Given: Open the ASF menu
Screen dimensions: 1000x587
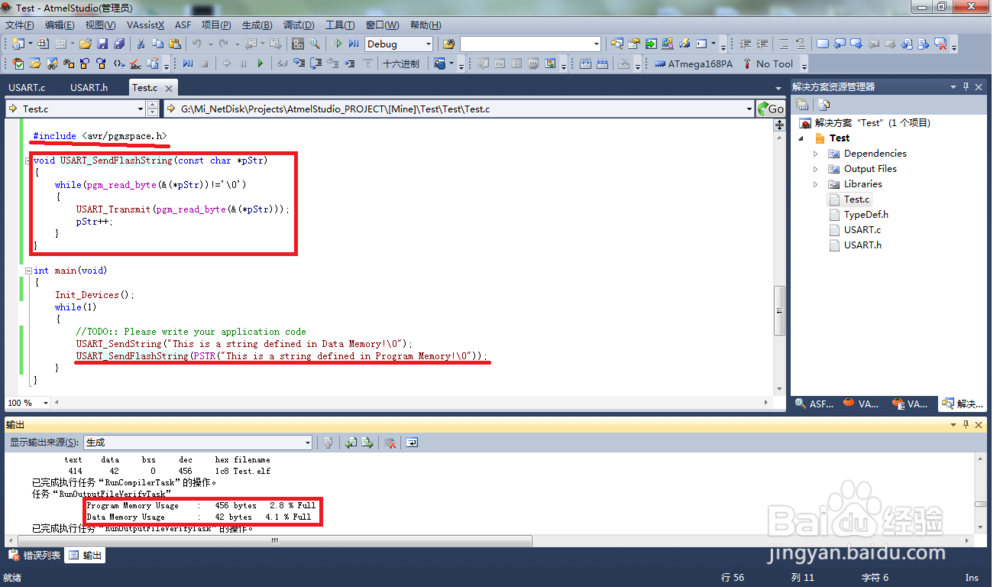Looking at the screenshot, I should pos(183,25).
